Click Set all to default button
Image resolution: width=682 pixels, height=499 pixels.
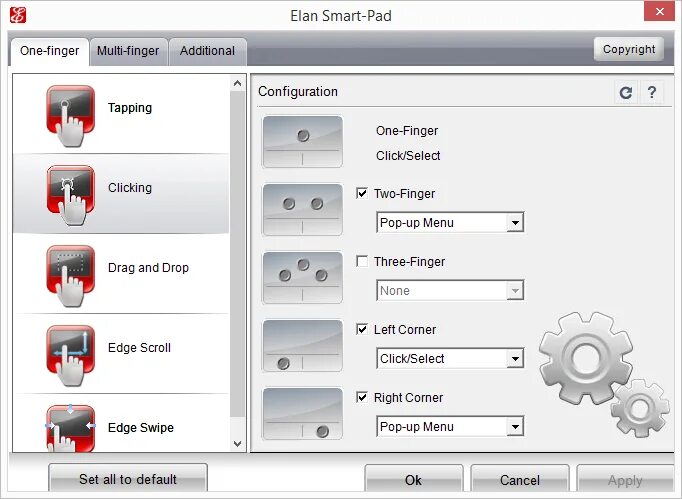128,479
